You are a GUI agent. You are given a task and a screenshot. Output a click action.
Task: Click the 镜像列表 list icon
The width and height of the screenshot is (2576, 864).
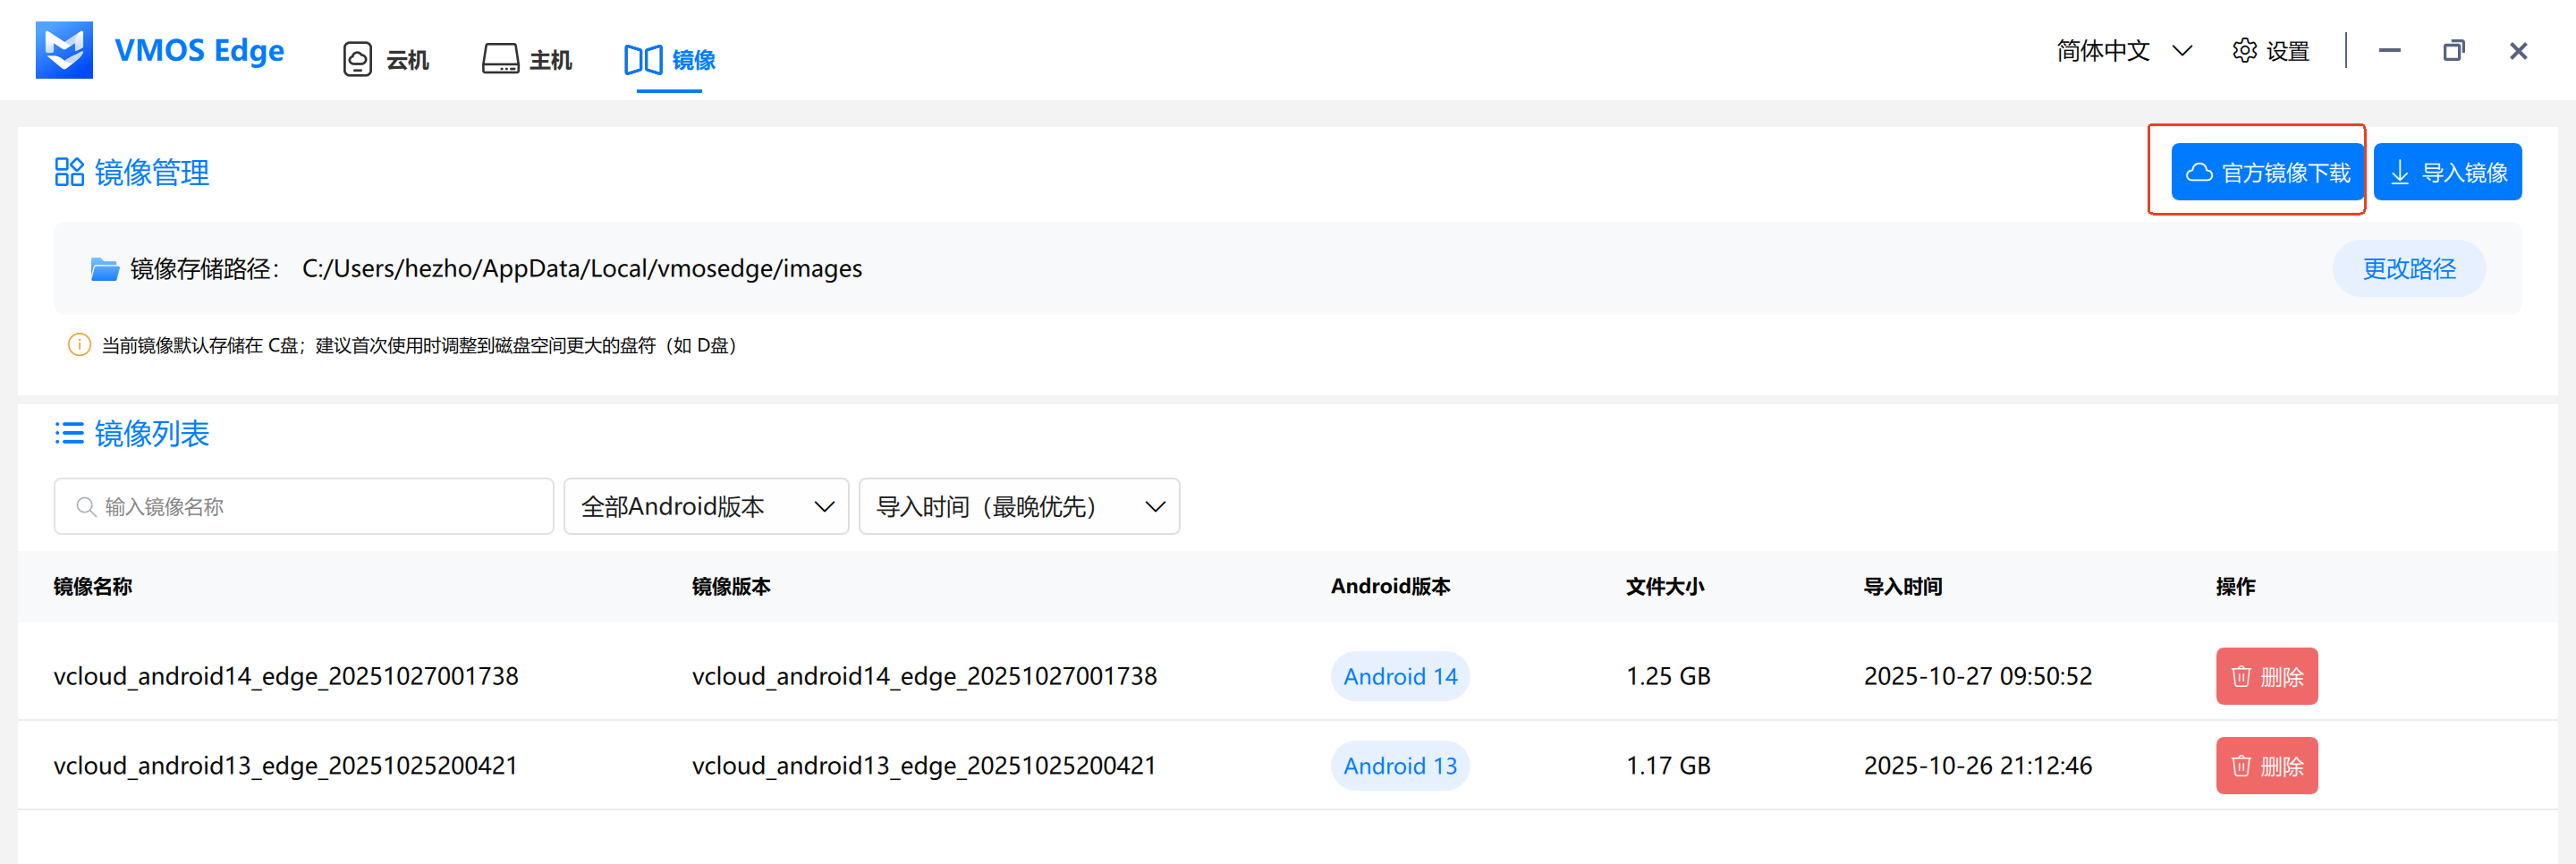click(69, 433)
